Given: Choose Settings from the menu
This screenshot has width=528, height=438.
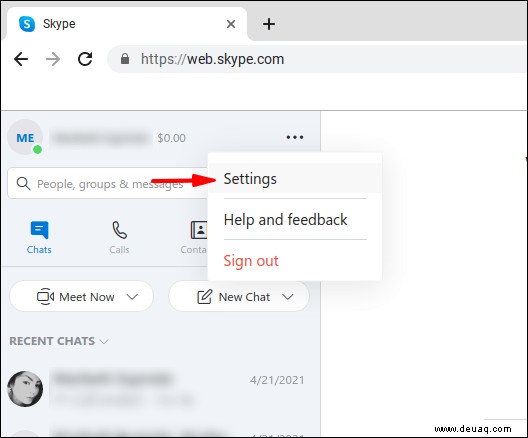Looking at the screenshot, I should click(295, 178).
